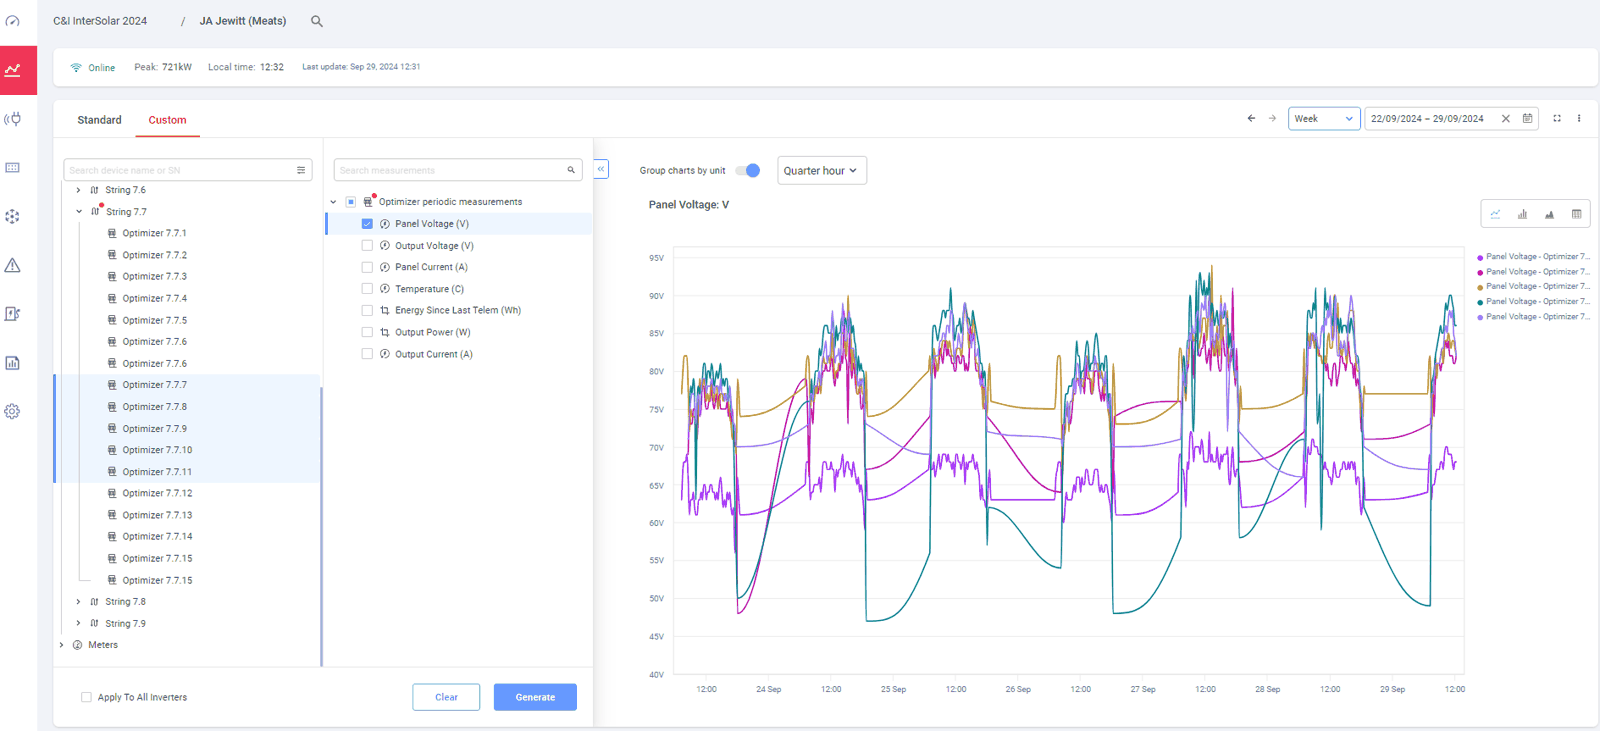Enable the Apply To All Inverters checkbox

pos(86,697)
